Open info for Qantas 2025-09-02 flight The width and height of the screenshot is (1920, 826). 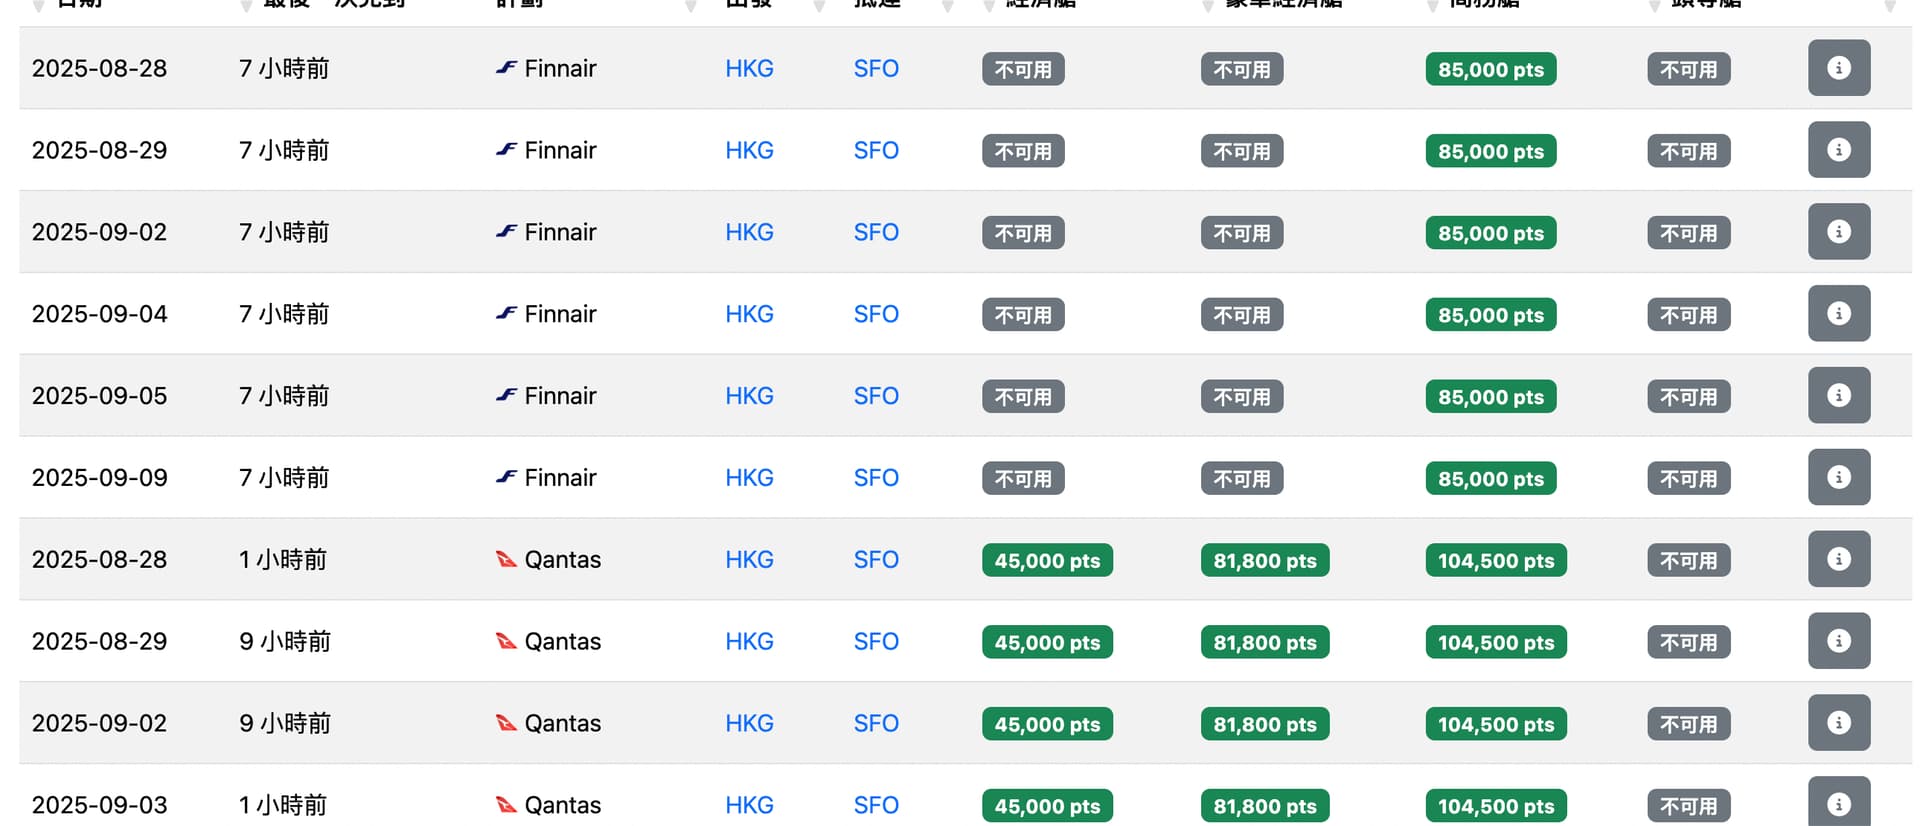(1838, 723)
